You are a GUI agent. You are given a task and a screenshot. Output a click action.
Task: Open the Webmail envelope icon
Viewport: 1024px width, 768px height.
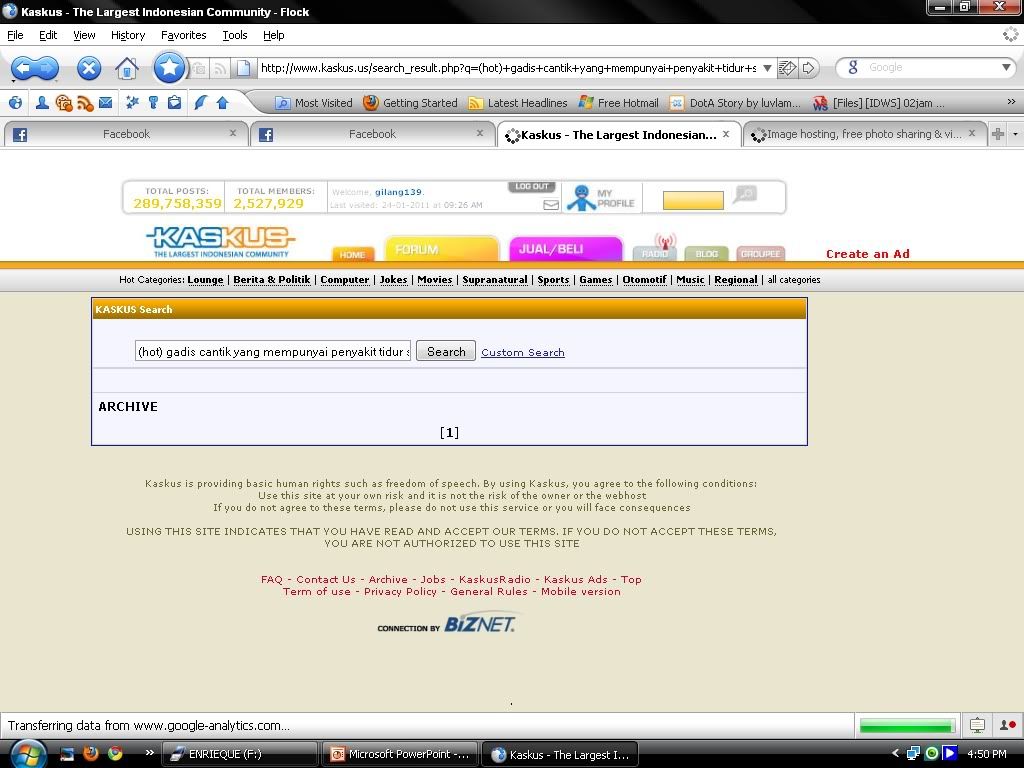[x=105, y=103]
